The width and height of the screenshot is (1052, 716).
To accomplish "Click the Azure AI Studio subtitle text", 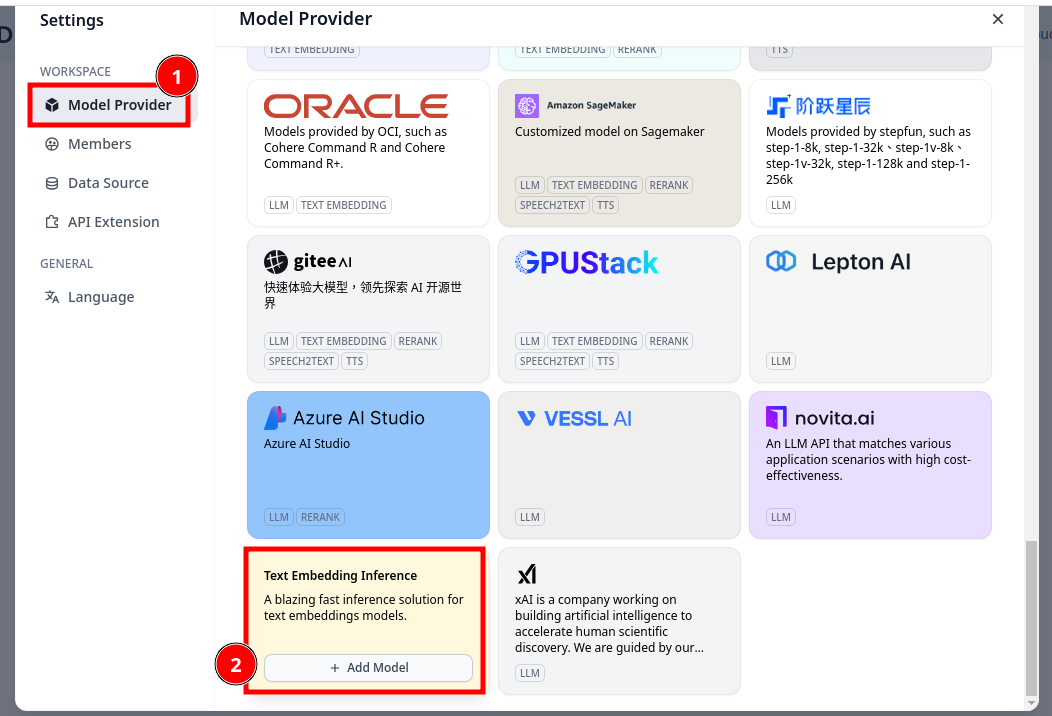I will pyautogui.click(x=307, y=444).
